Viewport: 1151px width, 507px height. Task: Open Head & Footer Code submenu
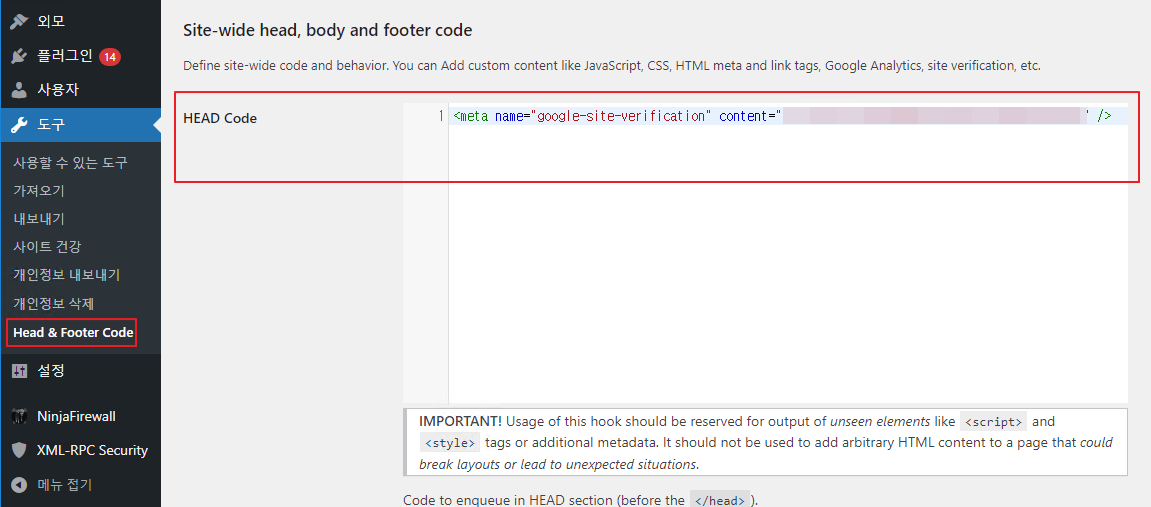(73, 332)
